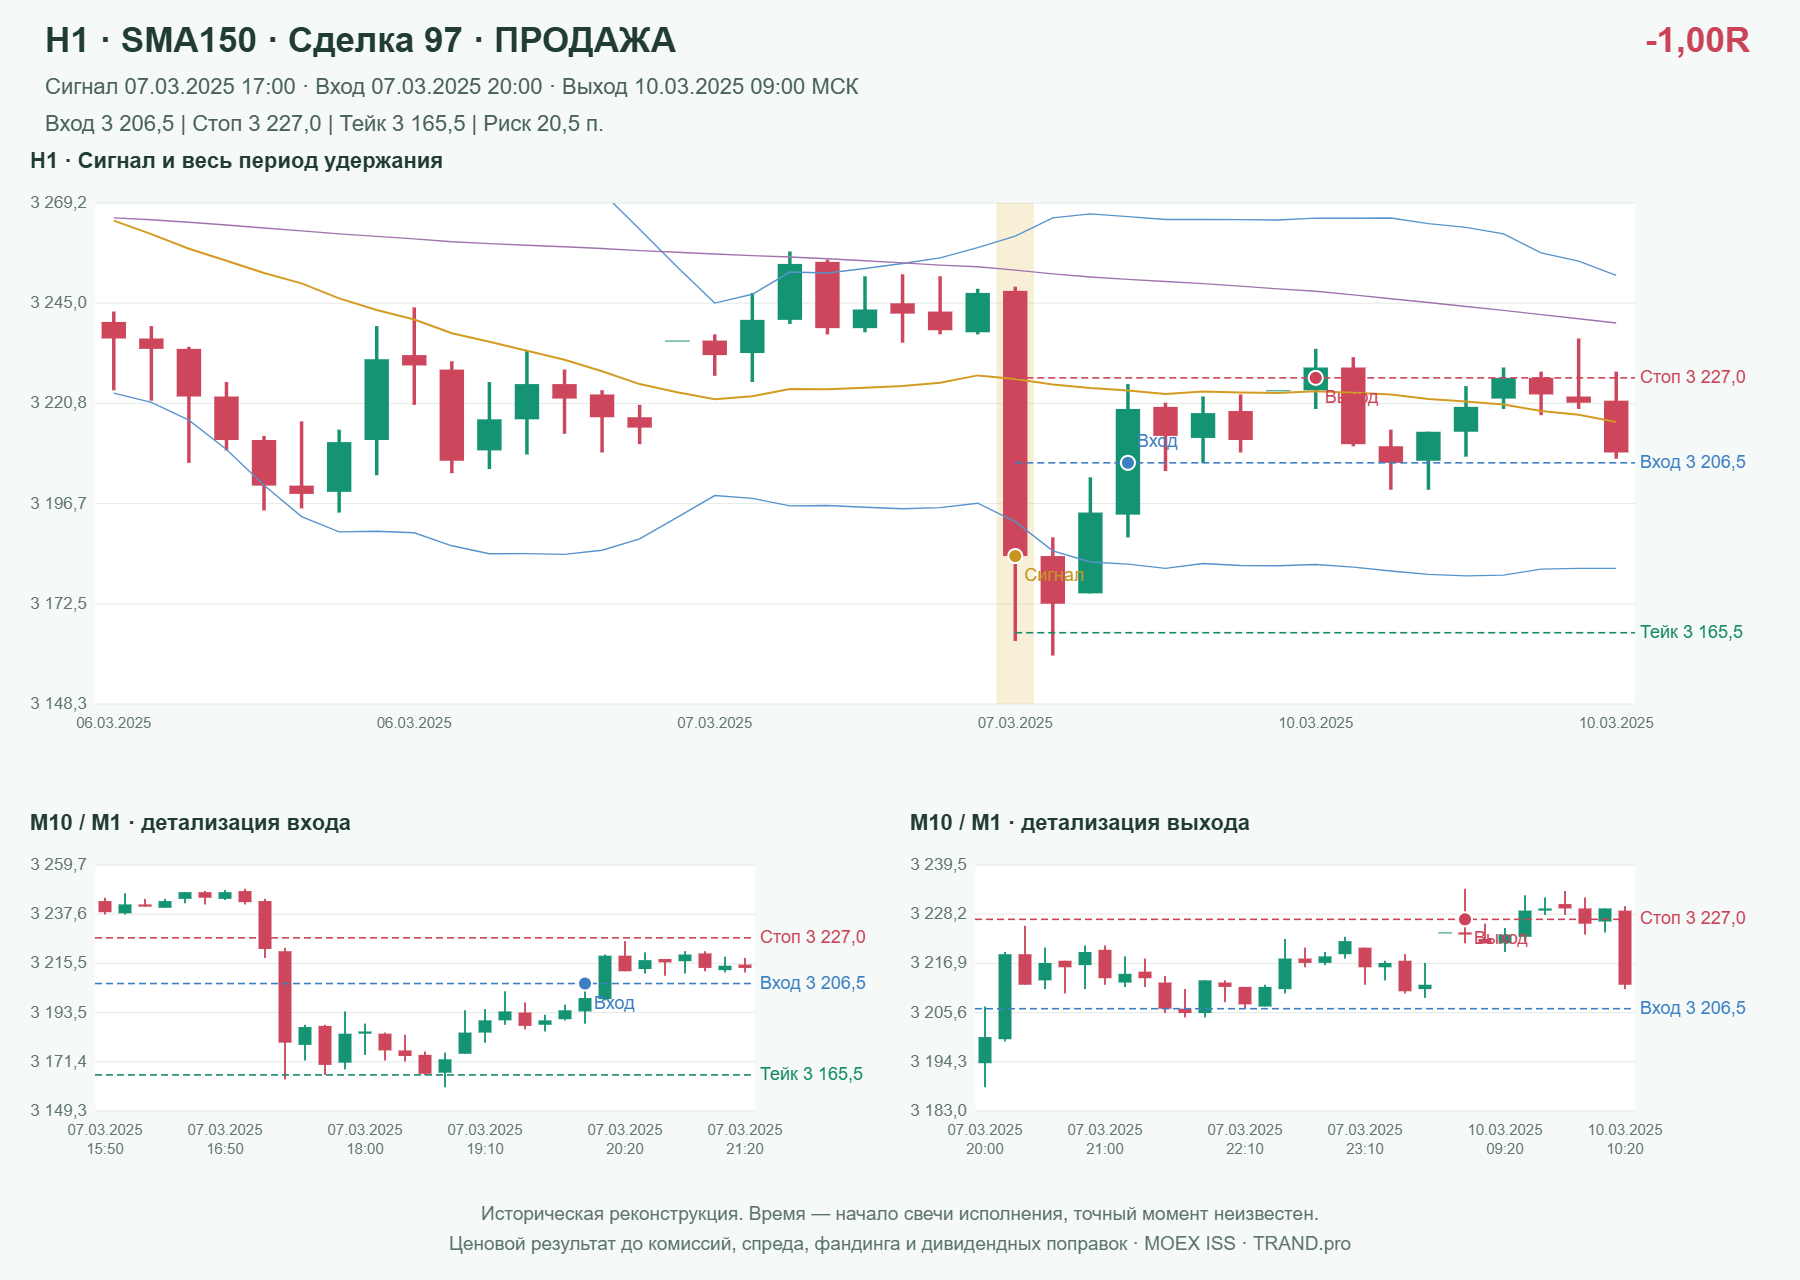Click the footer line starting 'Историческая реконструкция'
1800x1280 pixels.
[x=900, y=1214]
